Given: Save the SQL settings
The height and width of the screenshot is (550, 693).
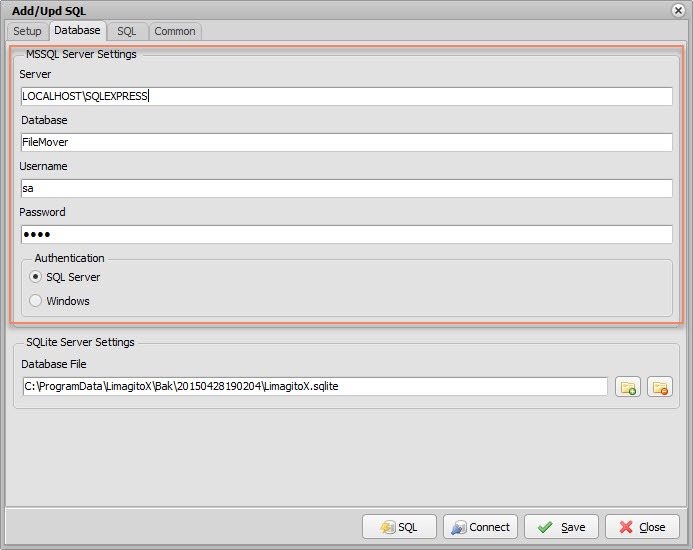Looking at the screenshot, I should click(x=561, y=527).
